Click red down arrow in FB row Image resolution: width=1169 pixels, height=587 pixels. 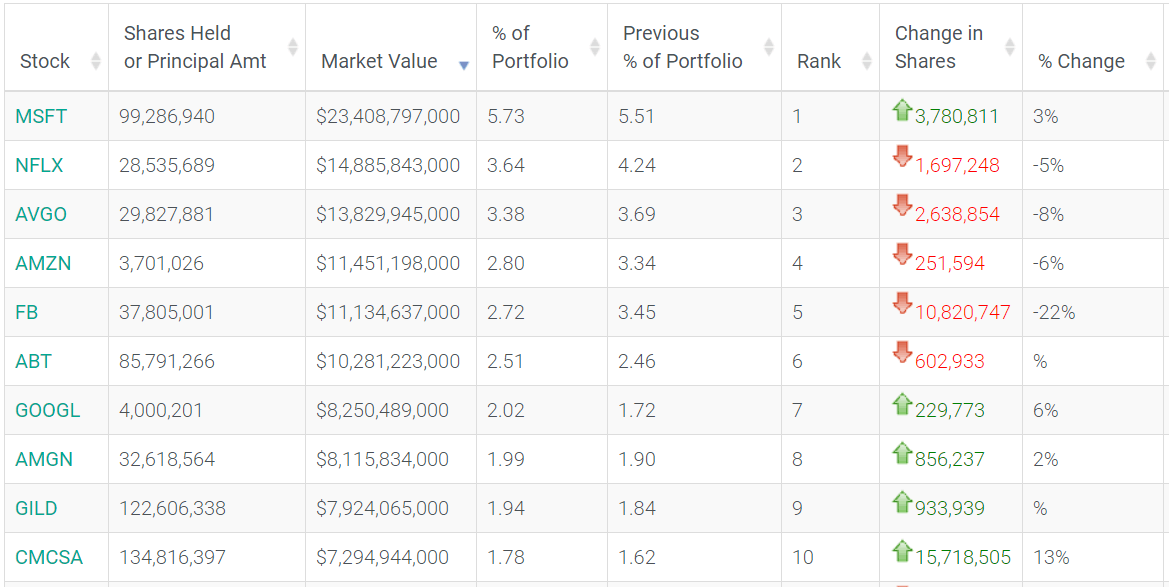[902, 303]
